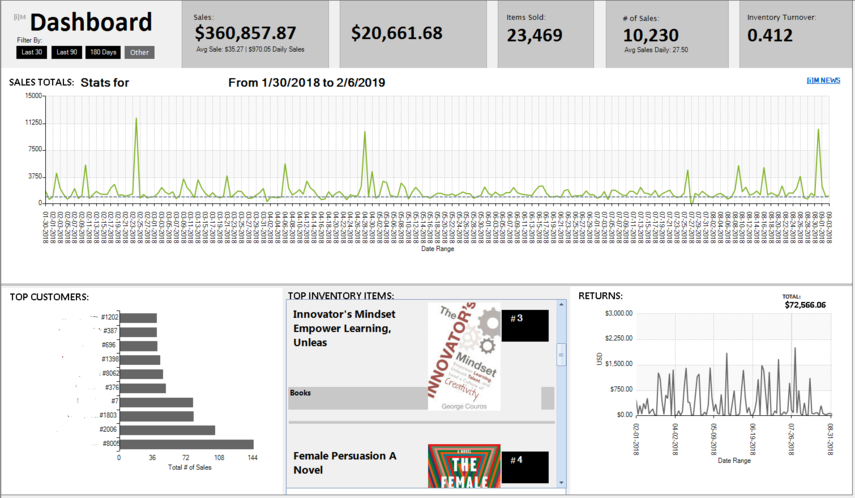Click the Items Sold 23,469 tile
This screenshot has height=498, width=855.
(x=545, y=34)
